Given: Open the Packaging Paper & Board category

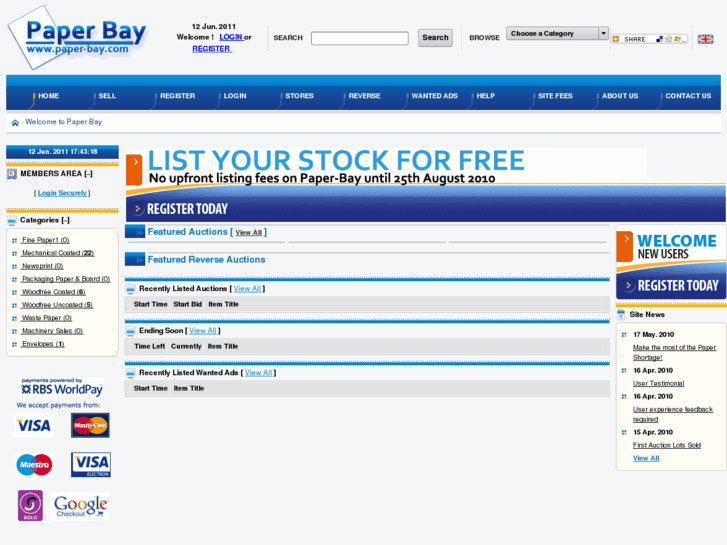Looking at the screenshot, I should click(x=66, y=279).
